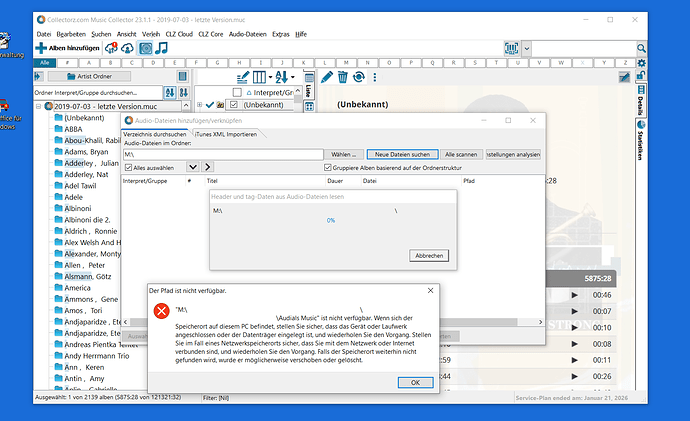
Task: Play the track with duration 00:46
Action: [x=574, y=295]
